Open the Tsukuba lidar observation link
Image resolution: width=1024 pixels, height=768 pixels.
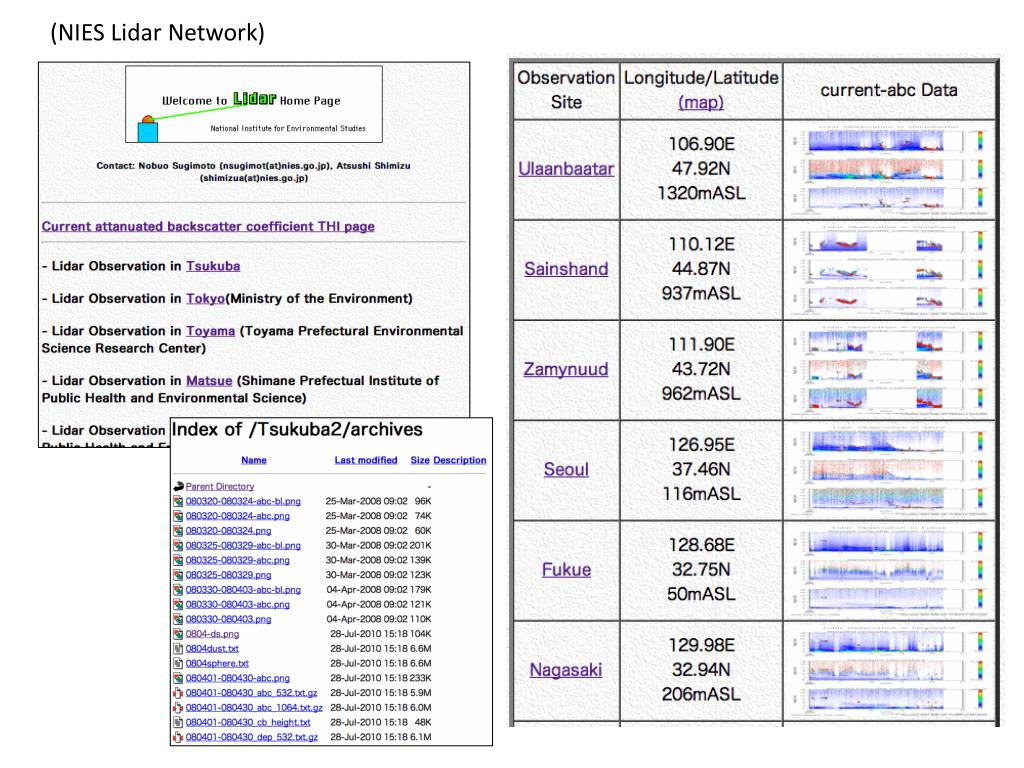point(213,266)
